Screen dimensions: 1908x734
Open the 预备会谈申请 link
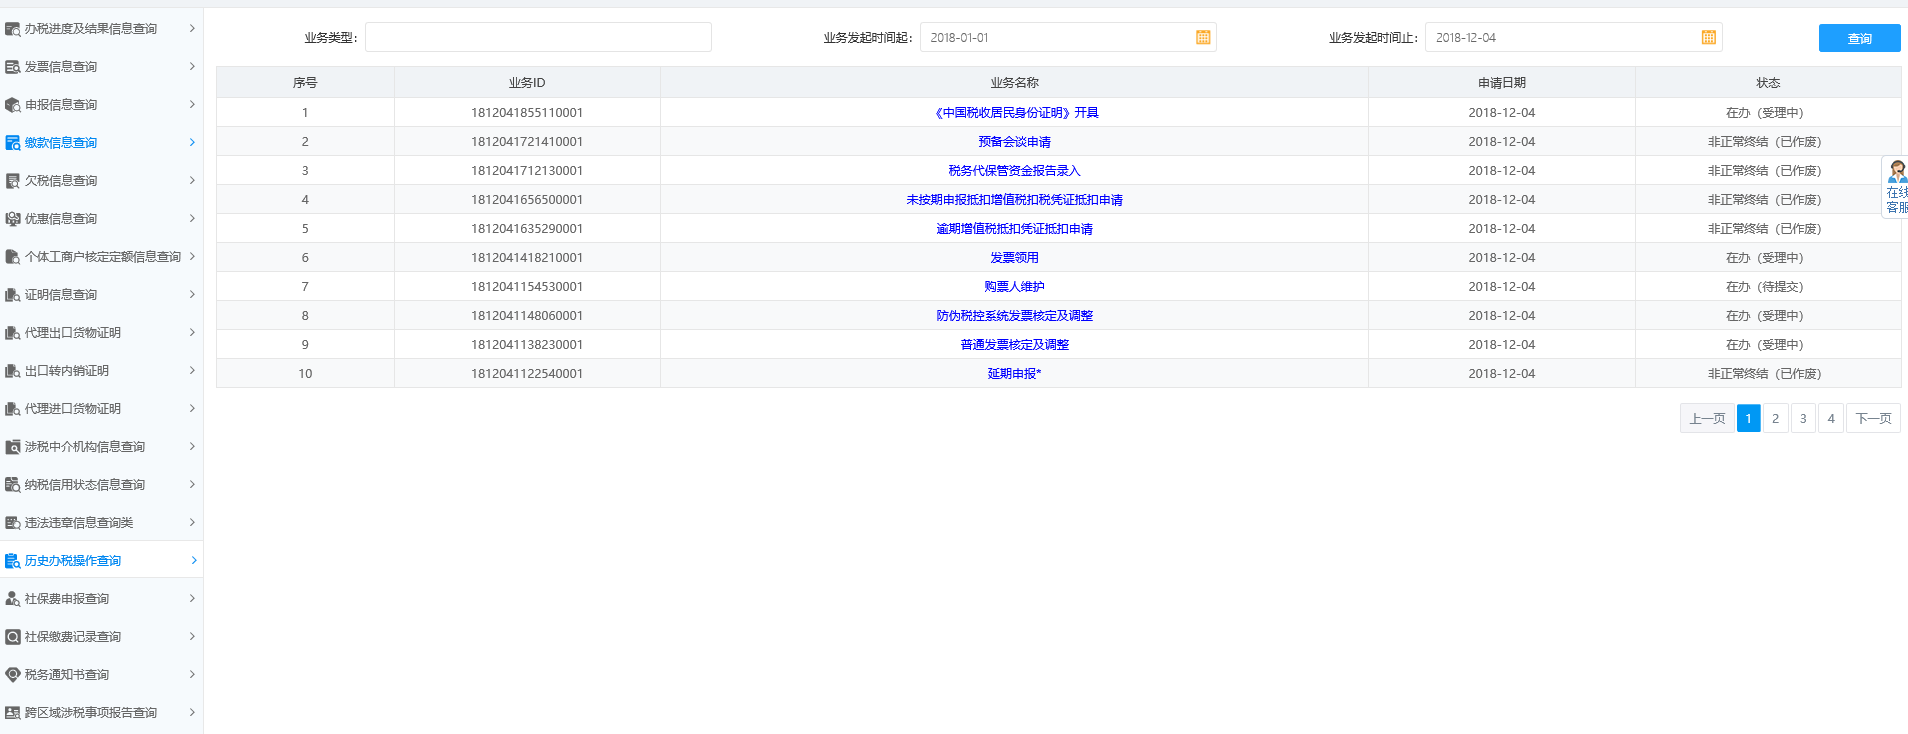(1014, 142)
